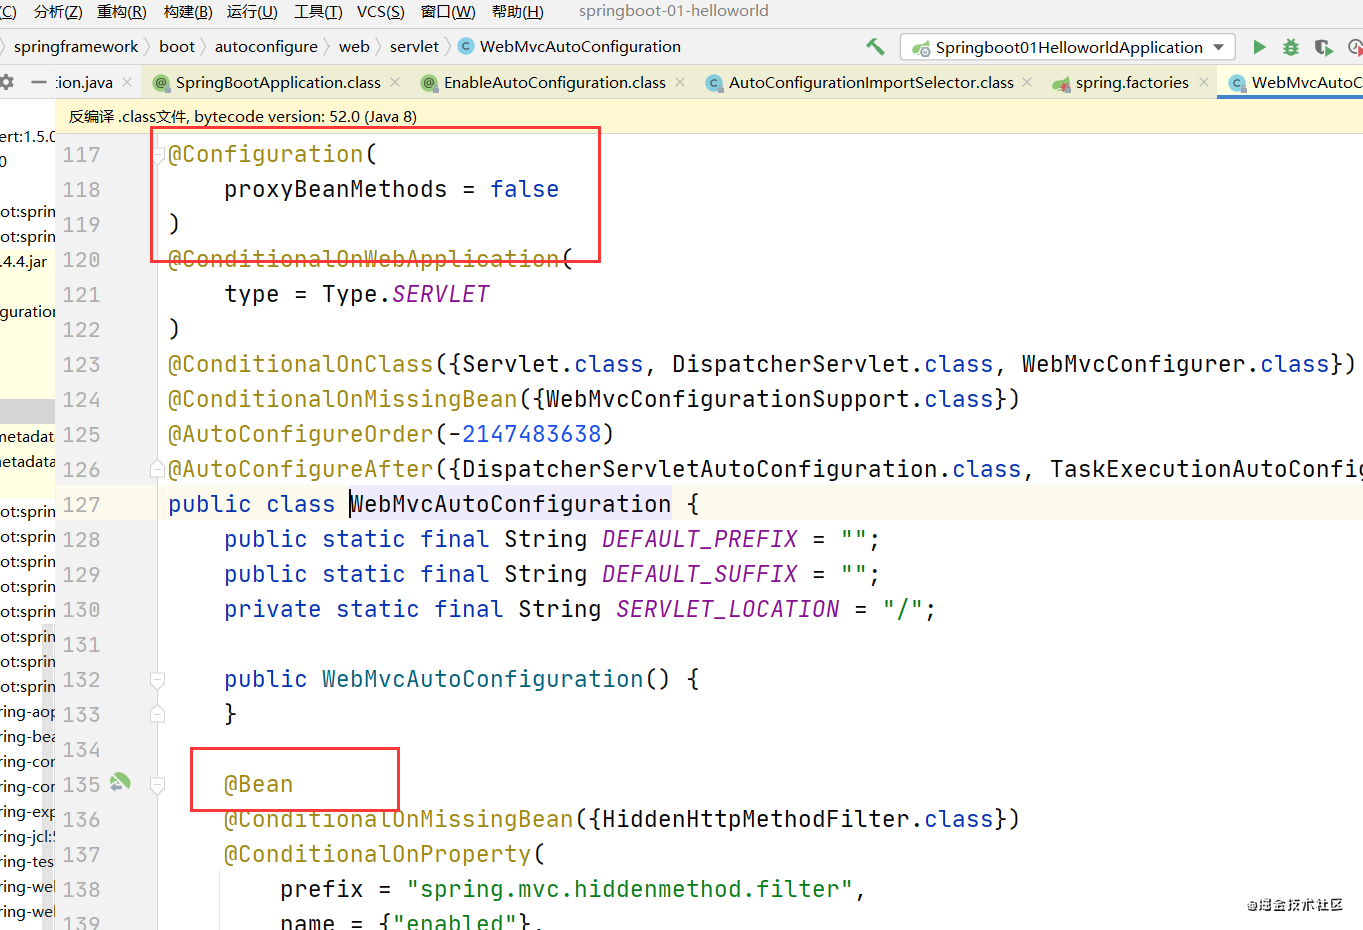Open the run configuration dropdown Springboot01HelloworldApplication
This screenshot has width=1363, height=930.
[1067, 47]
